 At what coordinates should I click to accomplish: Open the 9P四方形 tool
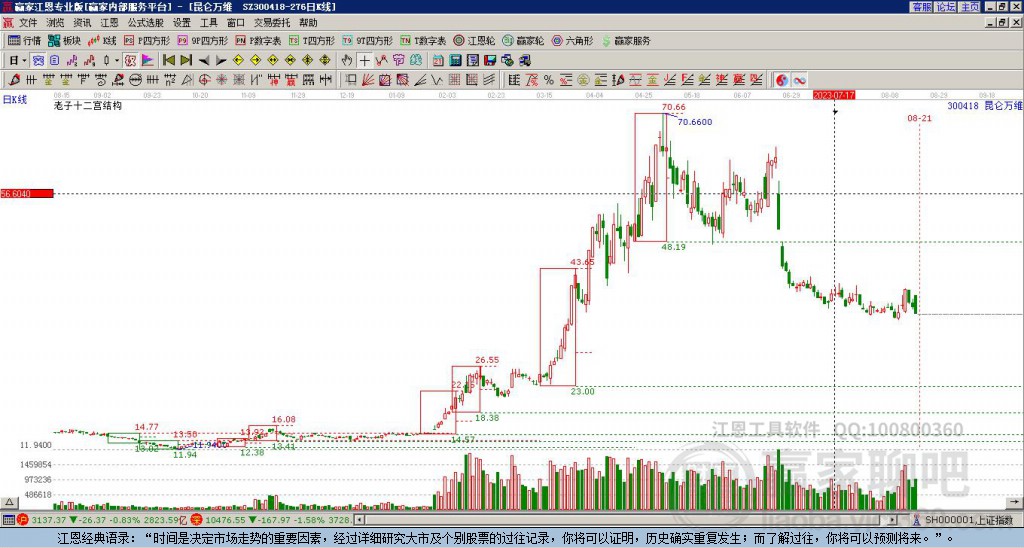click(202, 40)
